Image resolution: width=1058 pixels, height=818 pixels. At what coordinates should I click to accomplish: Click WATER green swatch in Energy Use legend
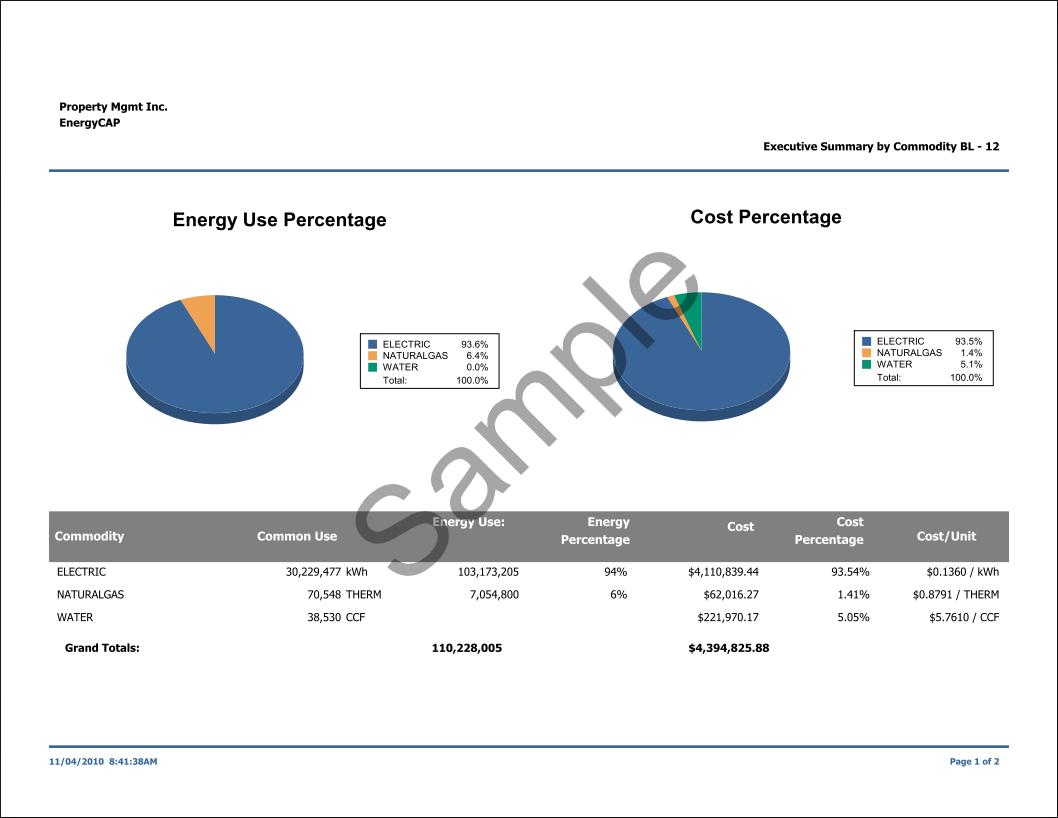coord(372,367)
